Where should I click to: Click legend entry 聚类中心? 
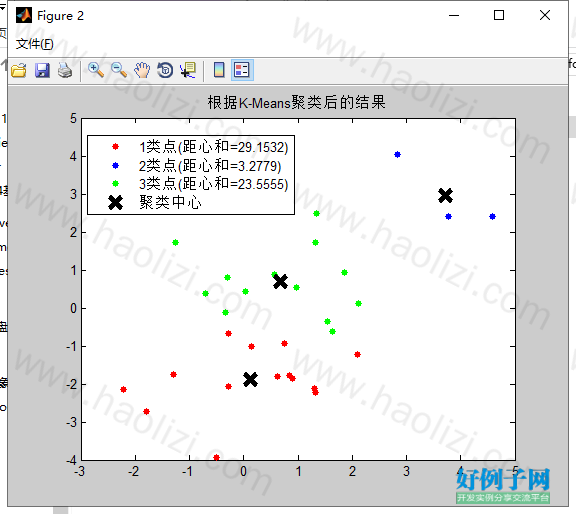click(170, 202)
